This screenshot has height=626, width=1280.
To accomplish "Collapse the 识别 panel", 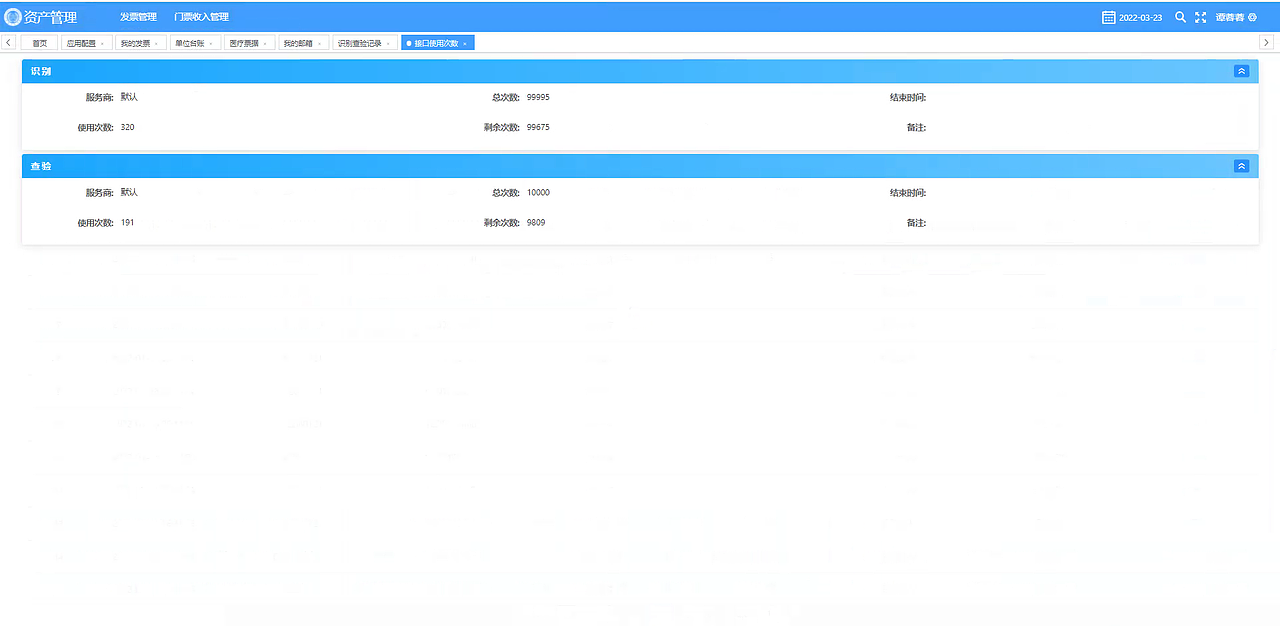I will pyautogui.click(x=1241, y=71).
